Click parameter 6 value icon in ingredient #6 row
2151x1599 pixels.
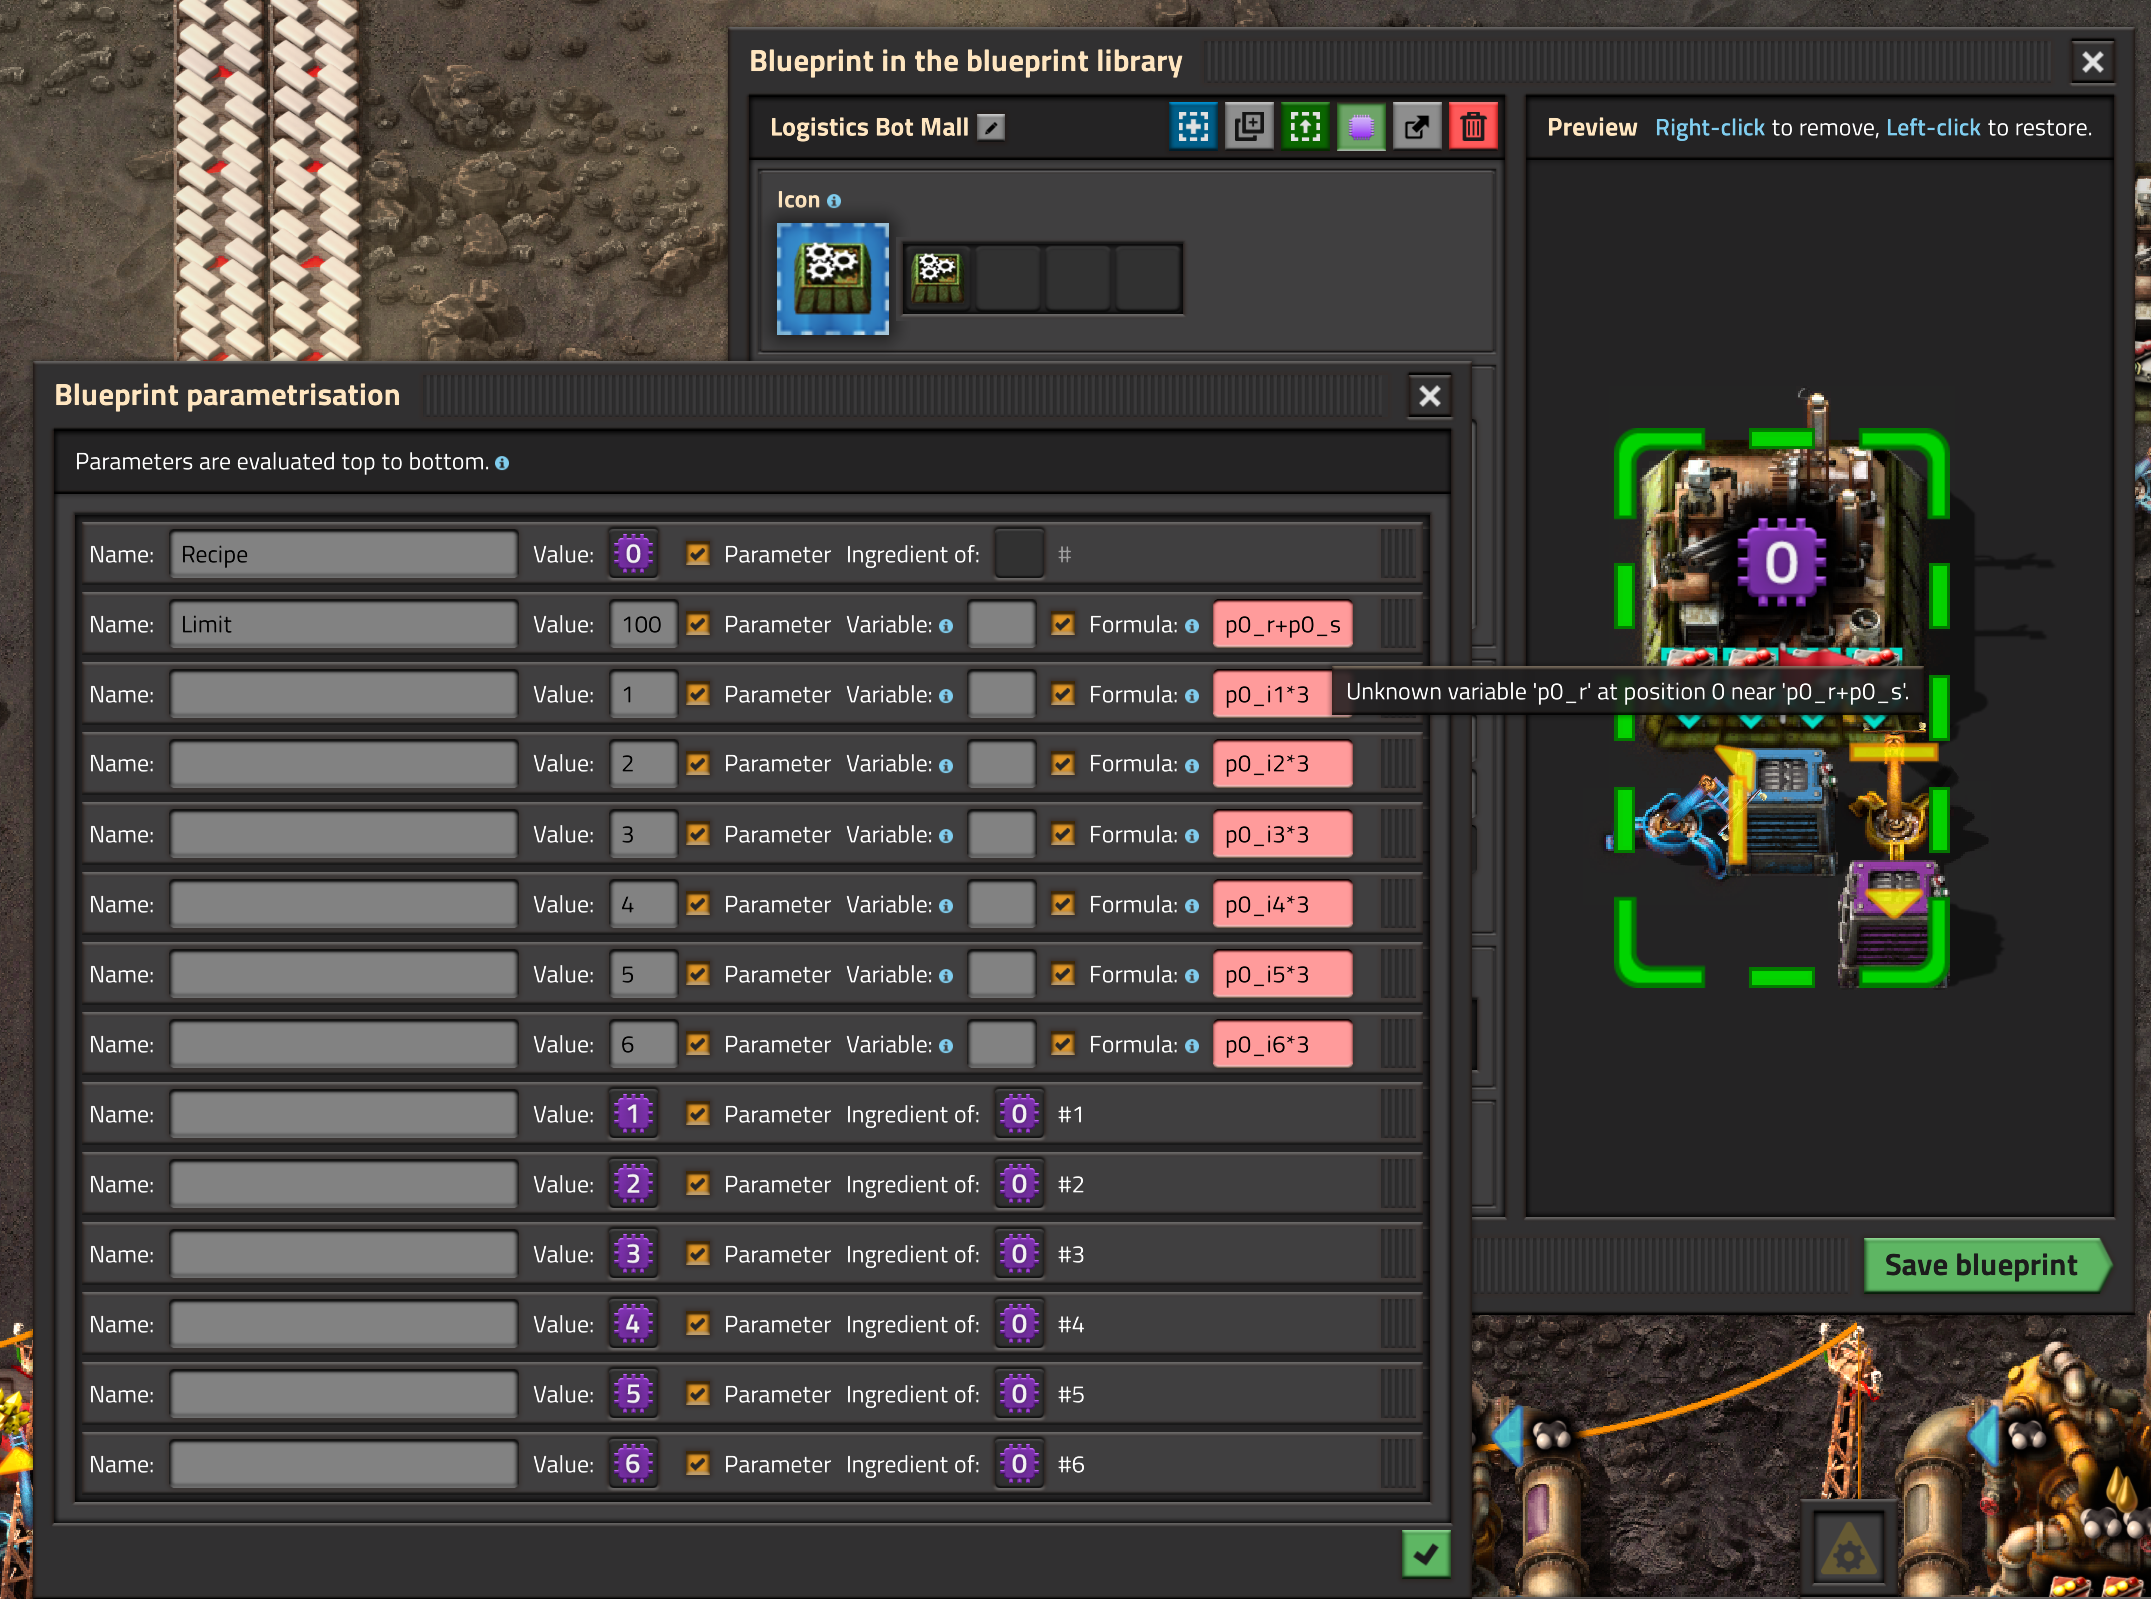click(633, 1464)
